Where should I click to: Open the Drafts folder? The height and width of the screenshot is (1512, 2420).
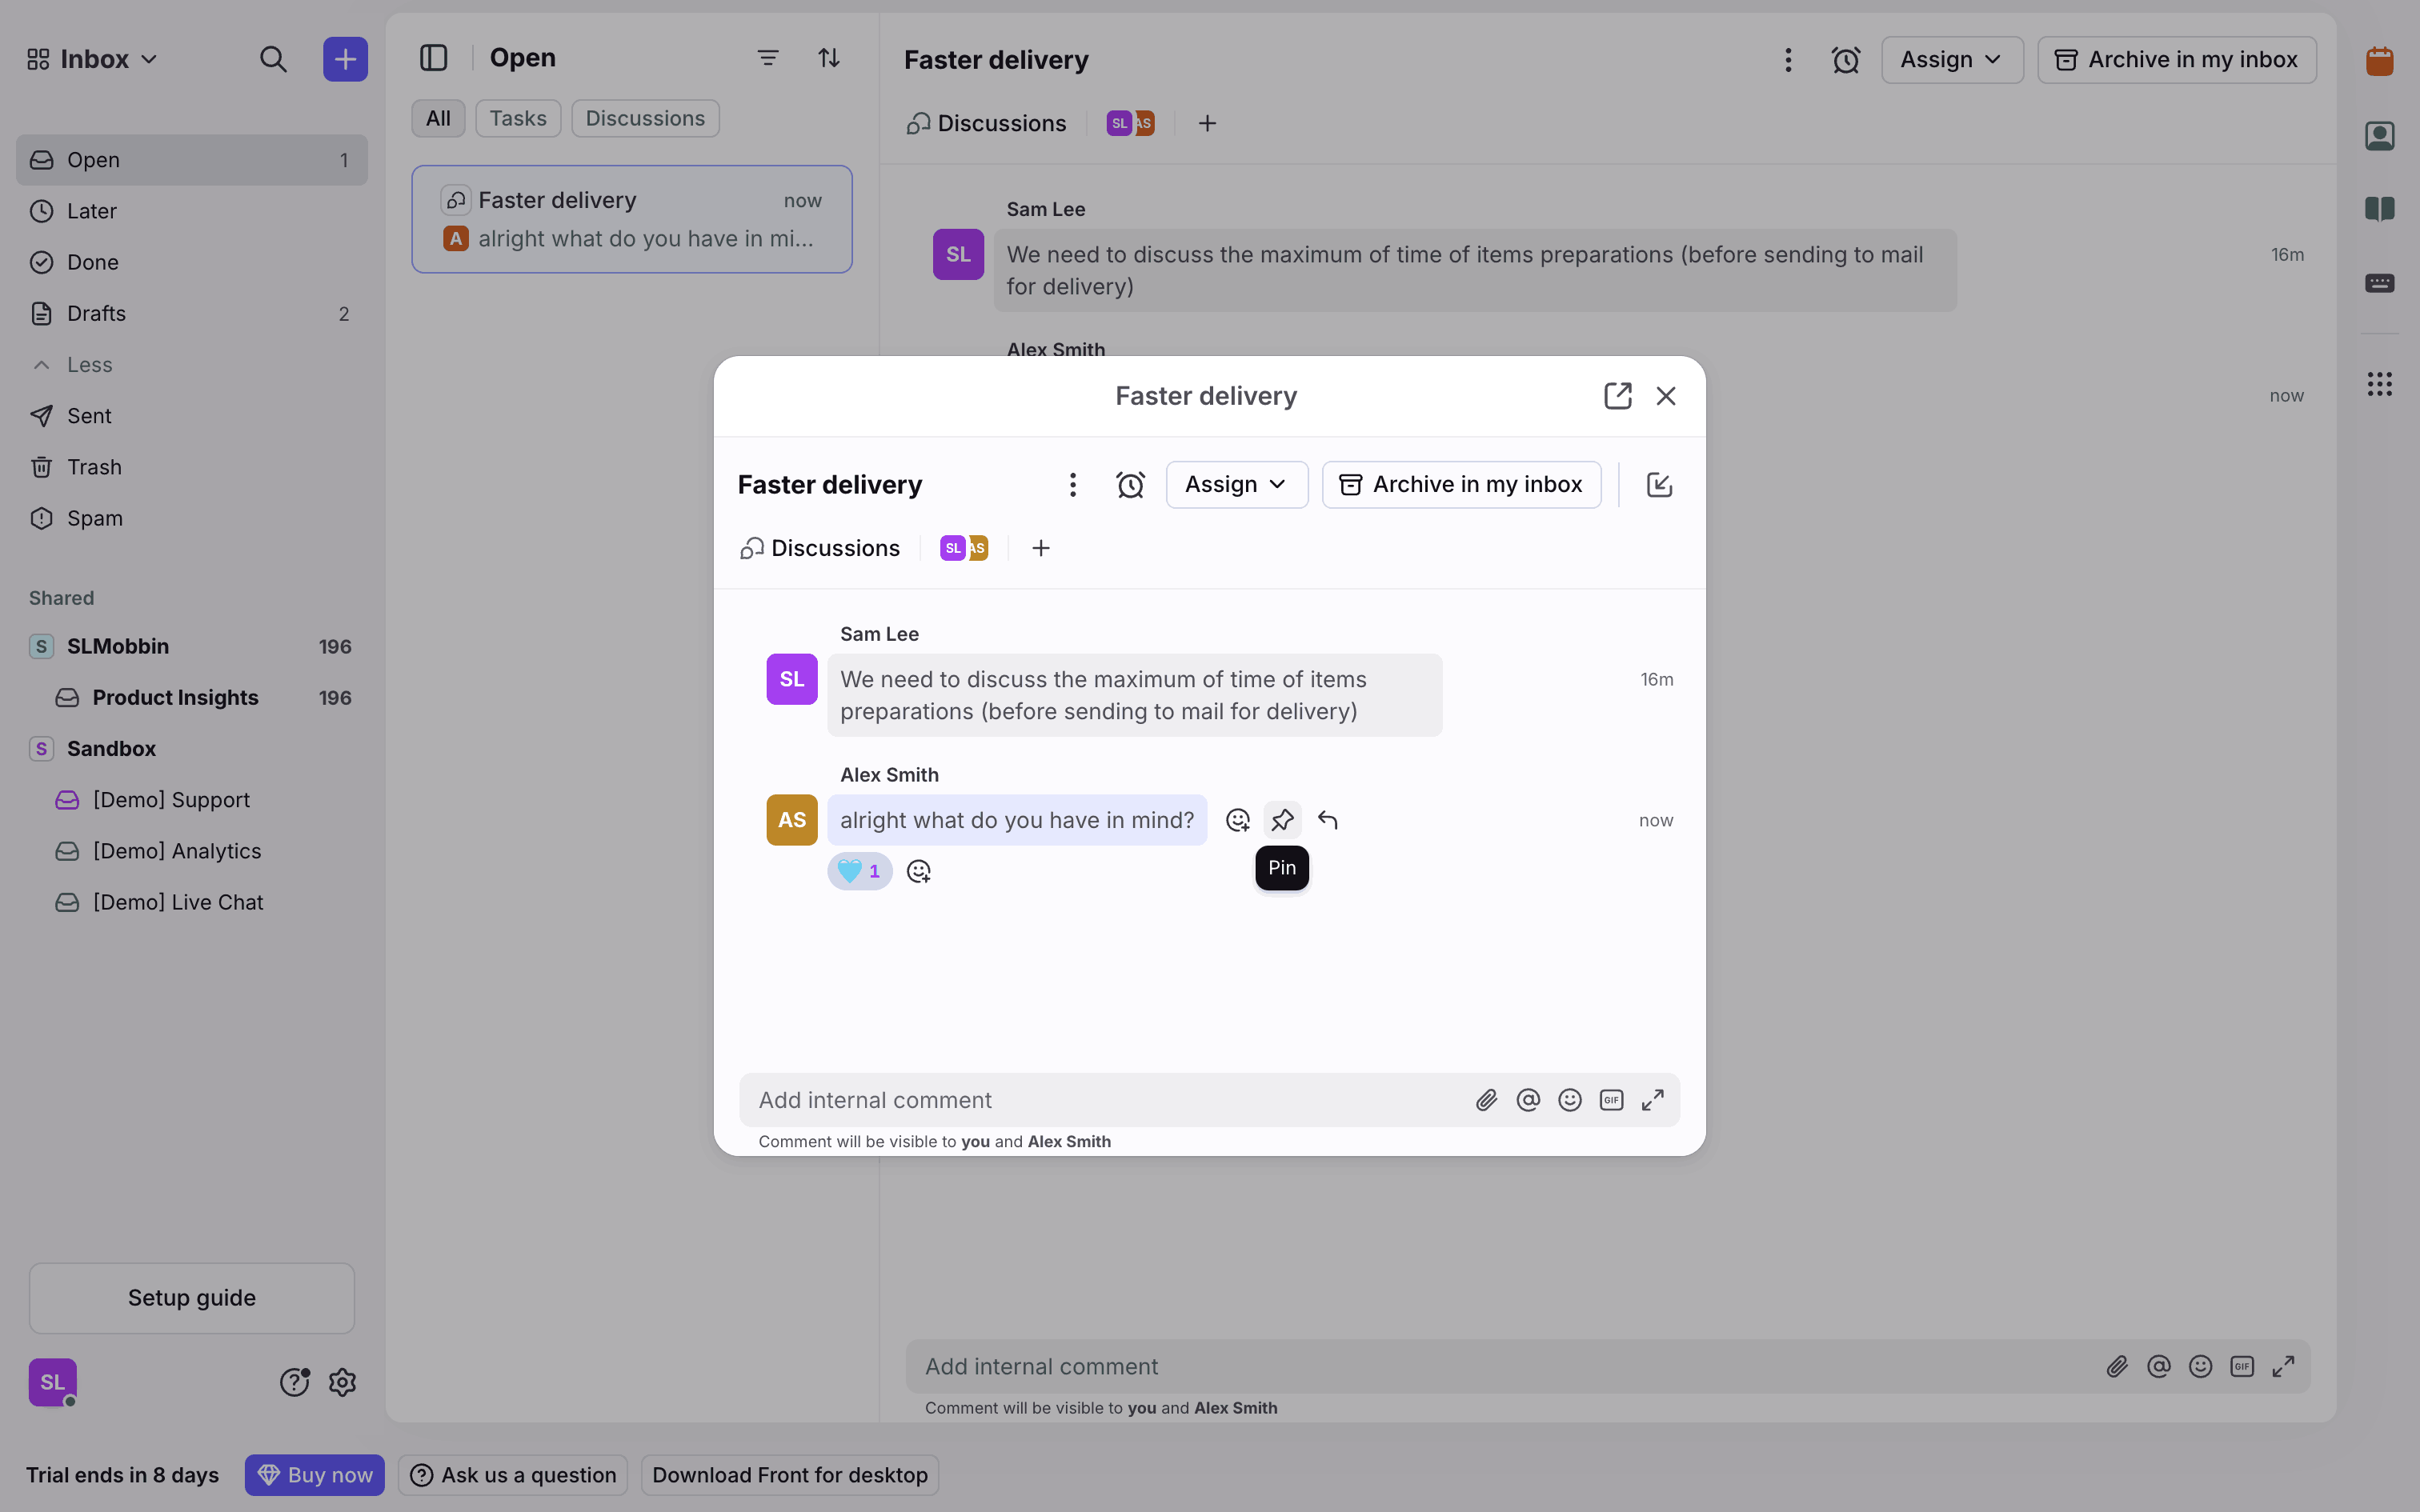(x=96, y=314)
